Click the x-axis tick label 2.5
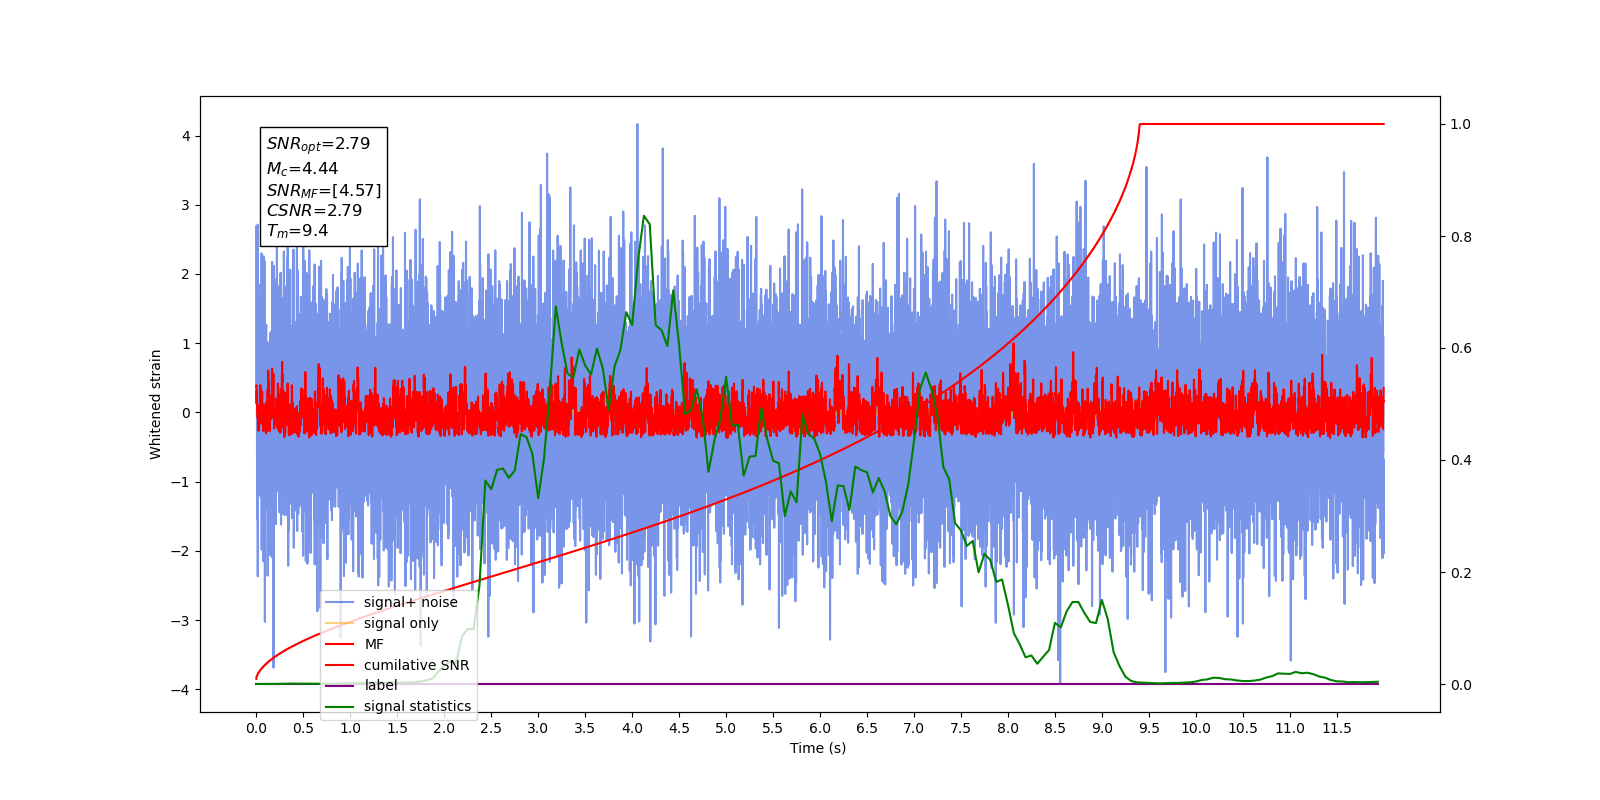Image resolution: width=1600 pixels, height=800 pixels. pyautogui.click(x=491, y=728)
